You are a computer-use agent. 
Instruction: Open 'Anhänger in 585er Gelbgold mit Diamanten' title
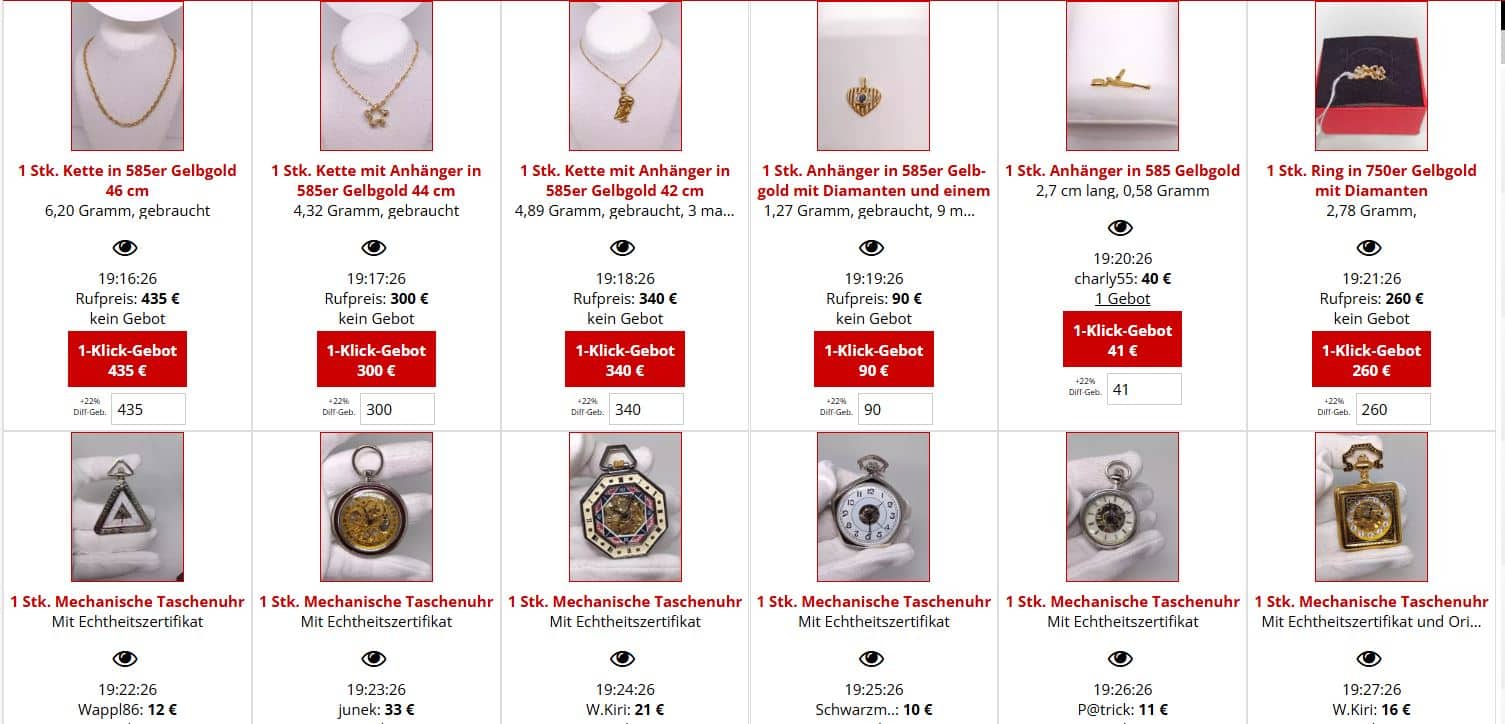coord(874,181)
